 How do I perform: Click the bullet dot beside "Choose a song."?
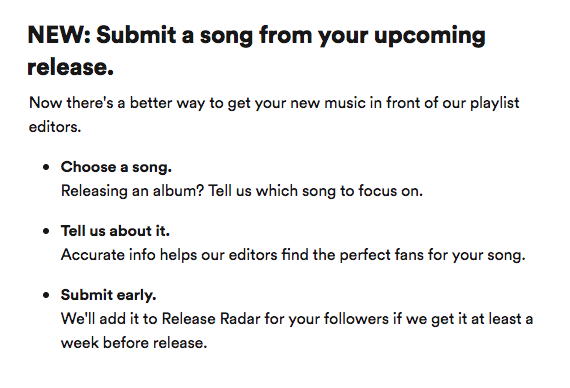(x=46, y=167)
